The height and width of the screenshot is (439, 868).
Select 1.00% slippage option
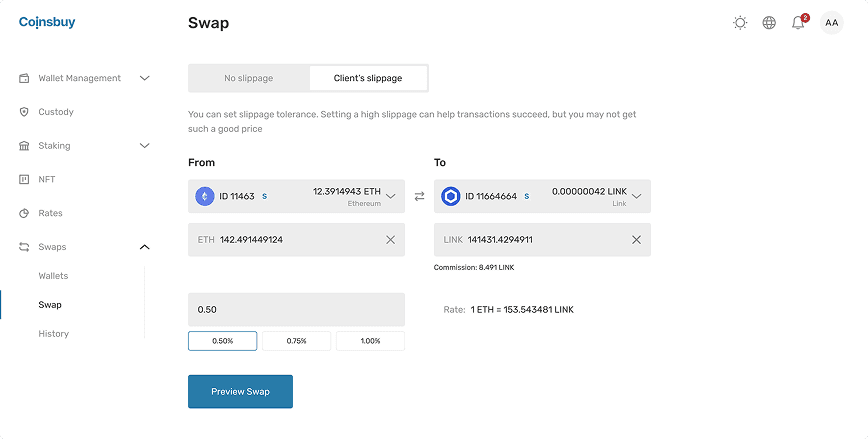point(370,341)
